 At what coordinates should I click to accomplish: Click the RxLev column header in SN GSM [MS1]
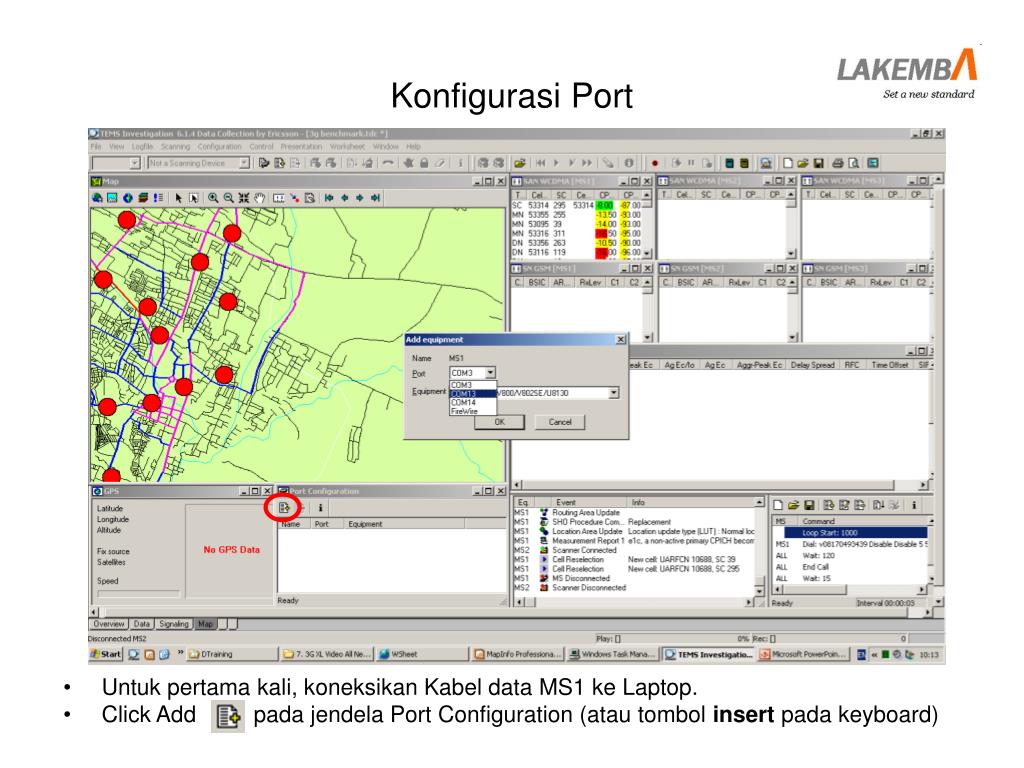[590, 282]
